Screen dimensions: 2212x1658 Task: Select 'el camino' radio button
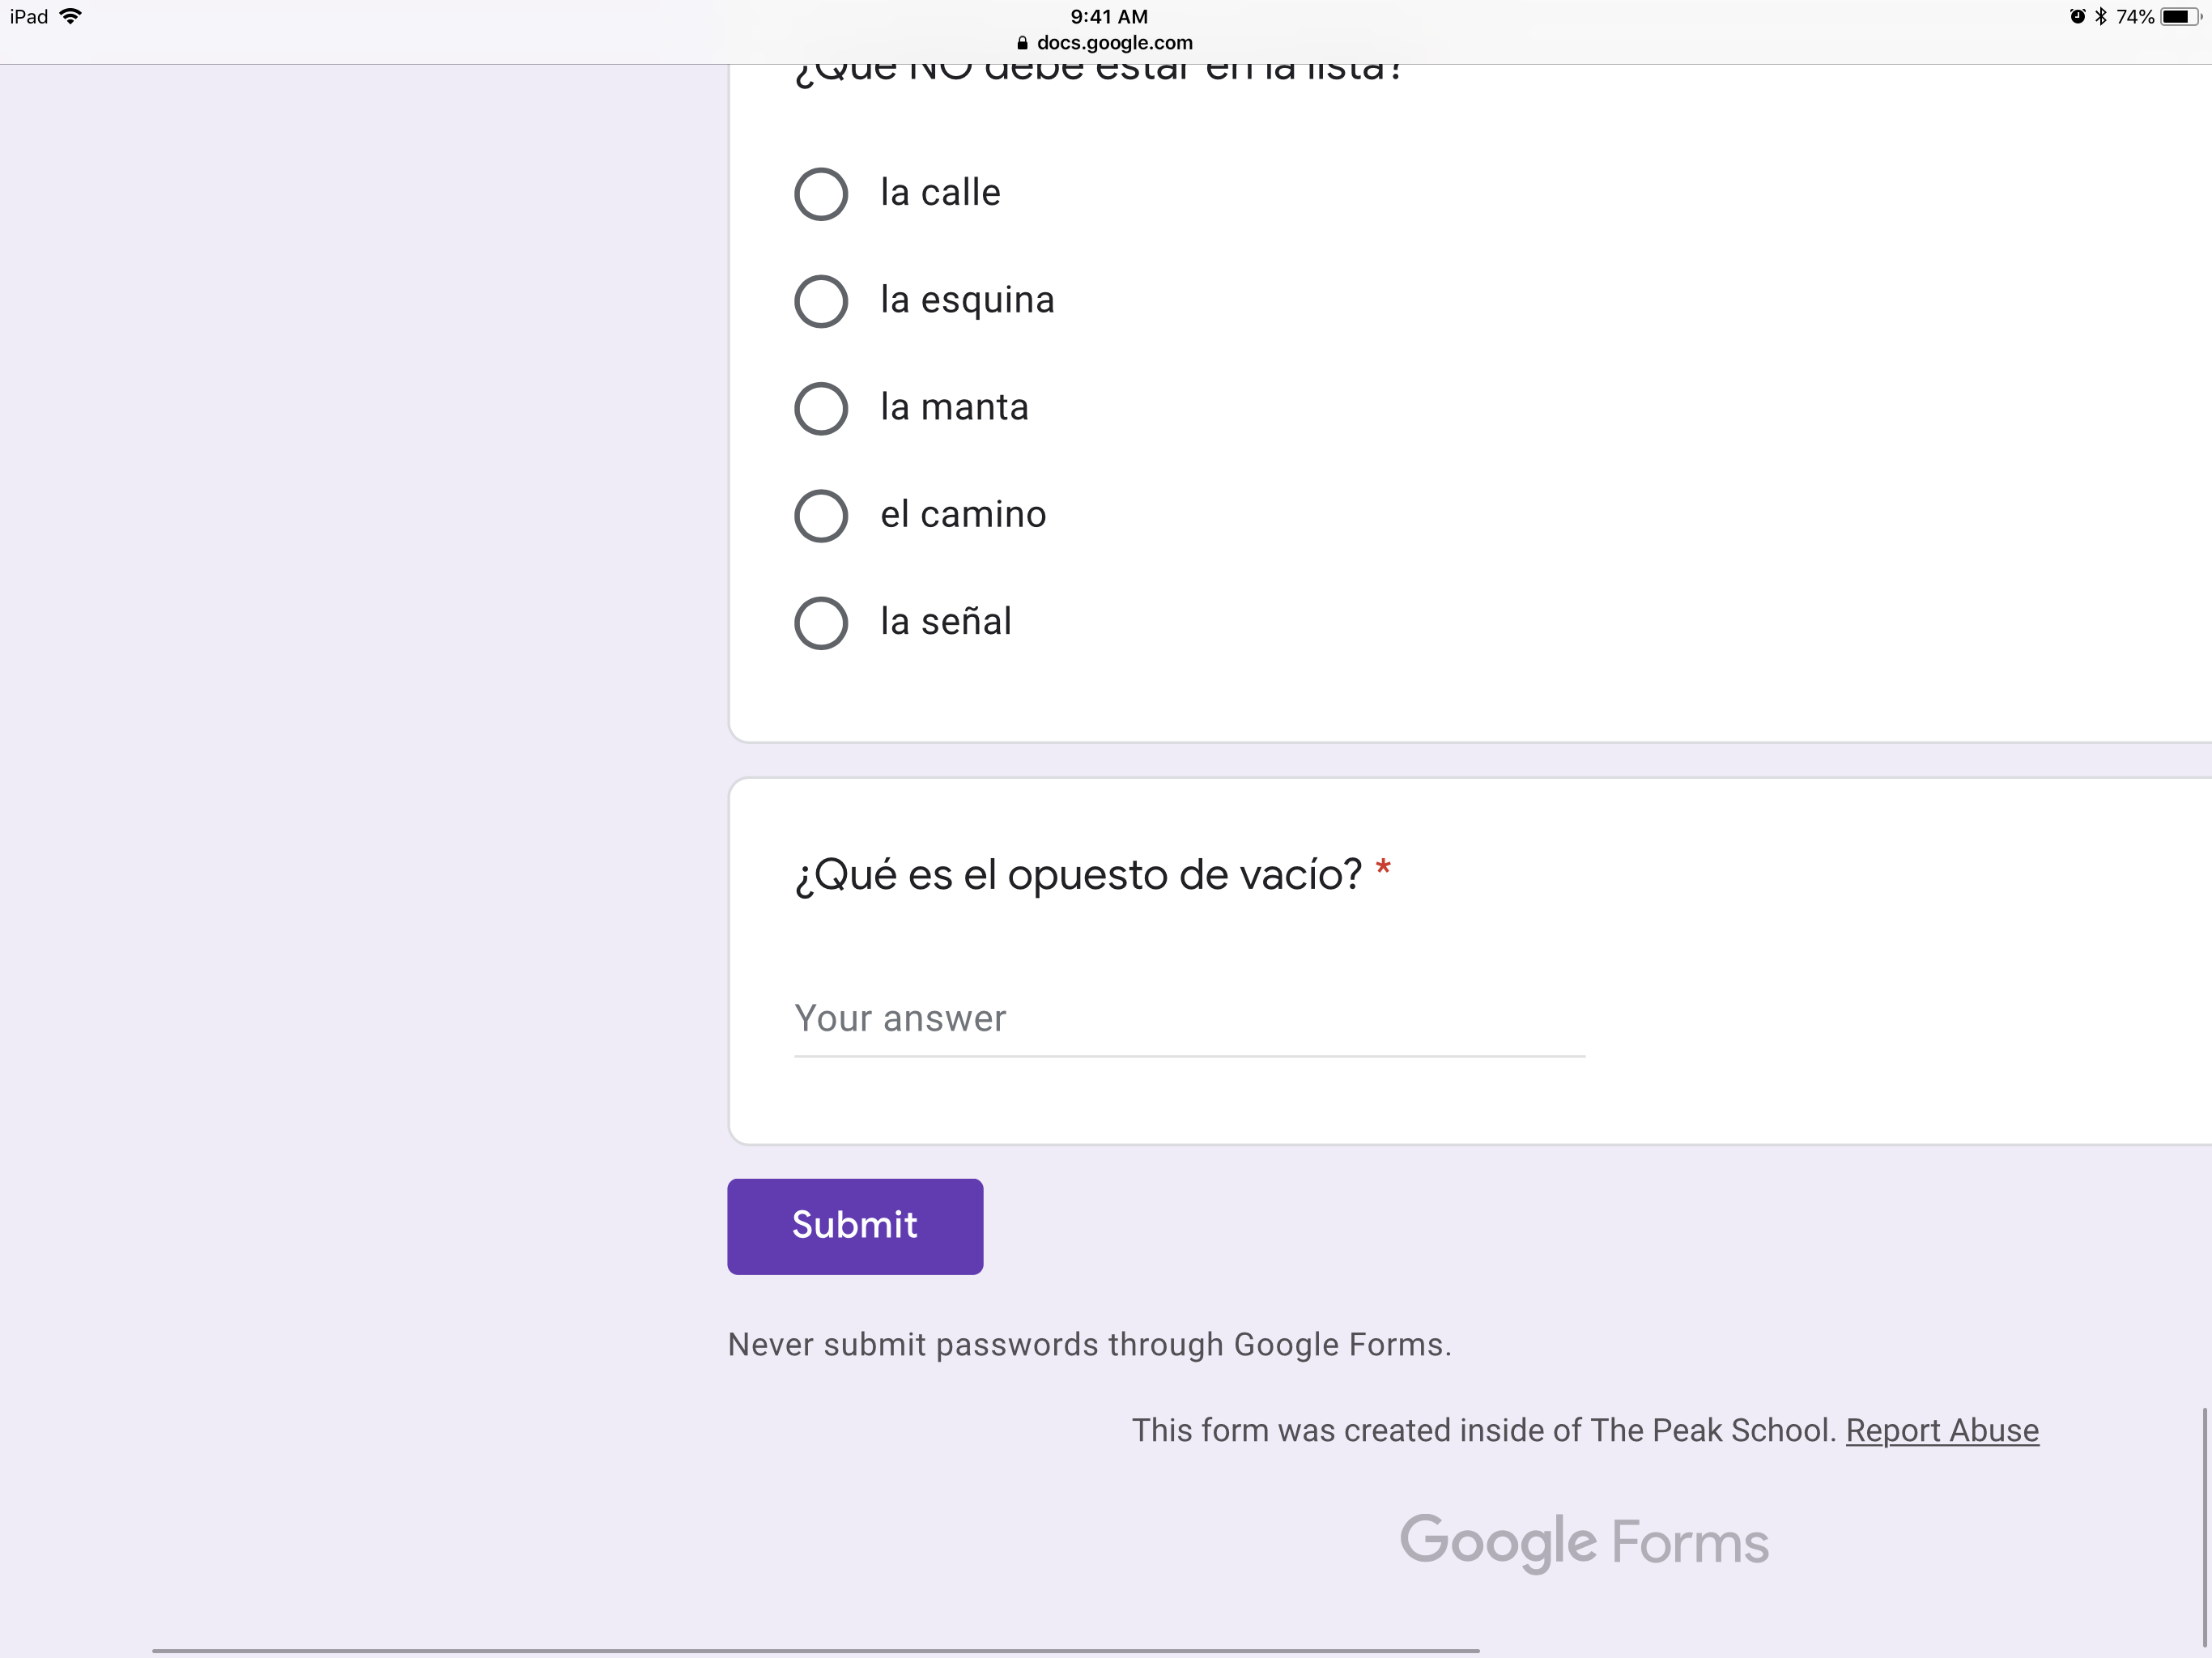click(x=820, y=516)
